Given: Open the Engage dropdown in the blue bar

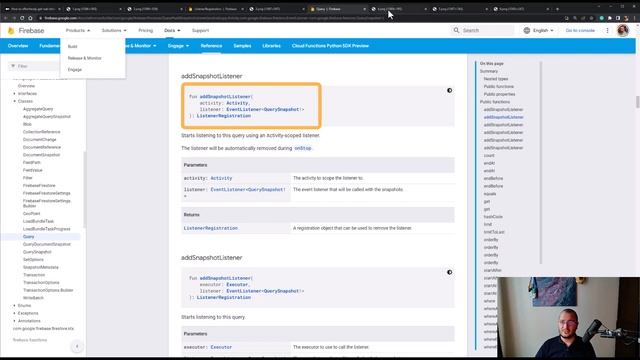Looking at the screenshot, I should click(178, 46).
